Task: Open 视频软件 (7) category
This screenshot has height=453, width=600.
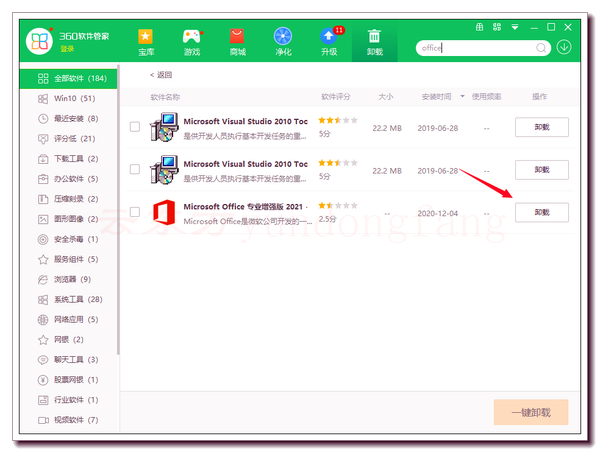Action: [x=68, y=420]
